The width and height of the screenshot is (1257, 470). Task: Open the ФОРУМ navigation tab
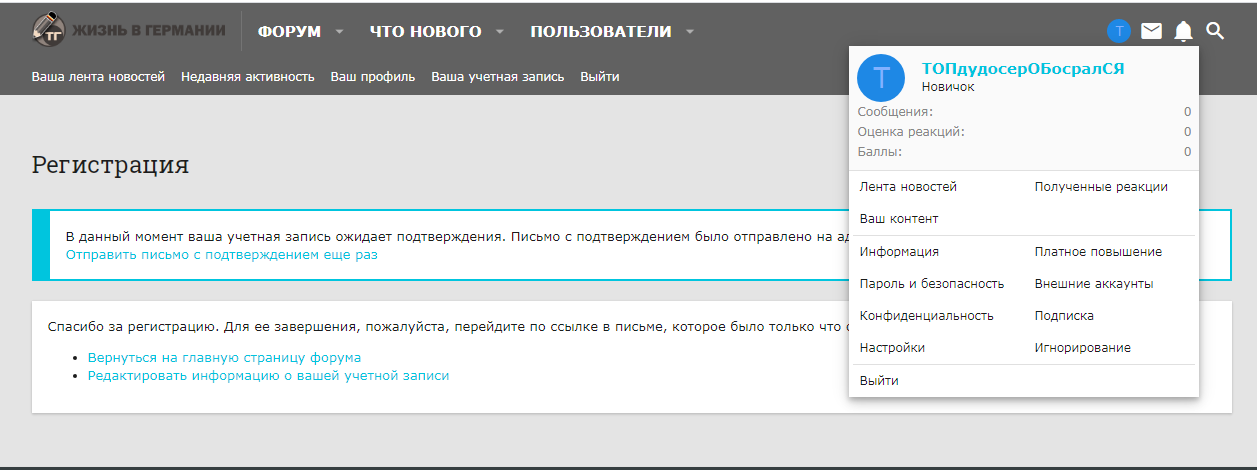coord(289,32)
